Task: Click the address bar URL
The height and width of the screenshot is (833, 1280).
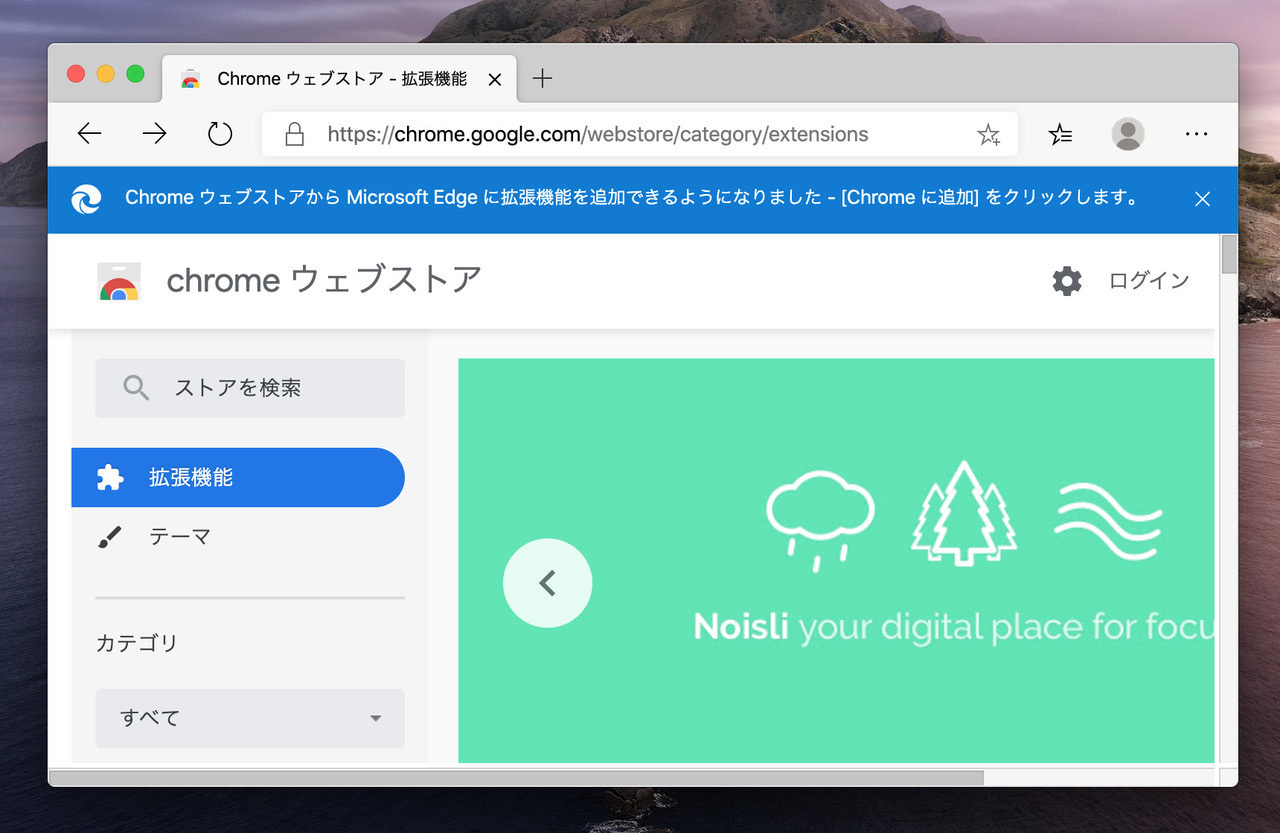Action: click(598, 134)
